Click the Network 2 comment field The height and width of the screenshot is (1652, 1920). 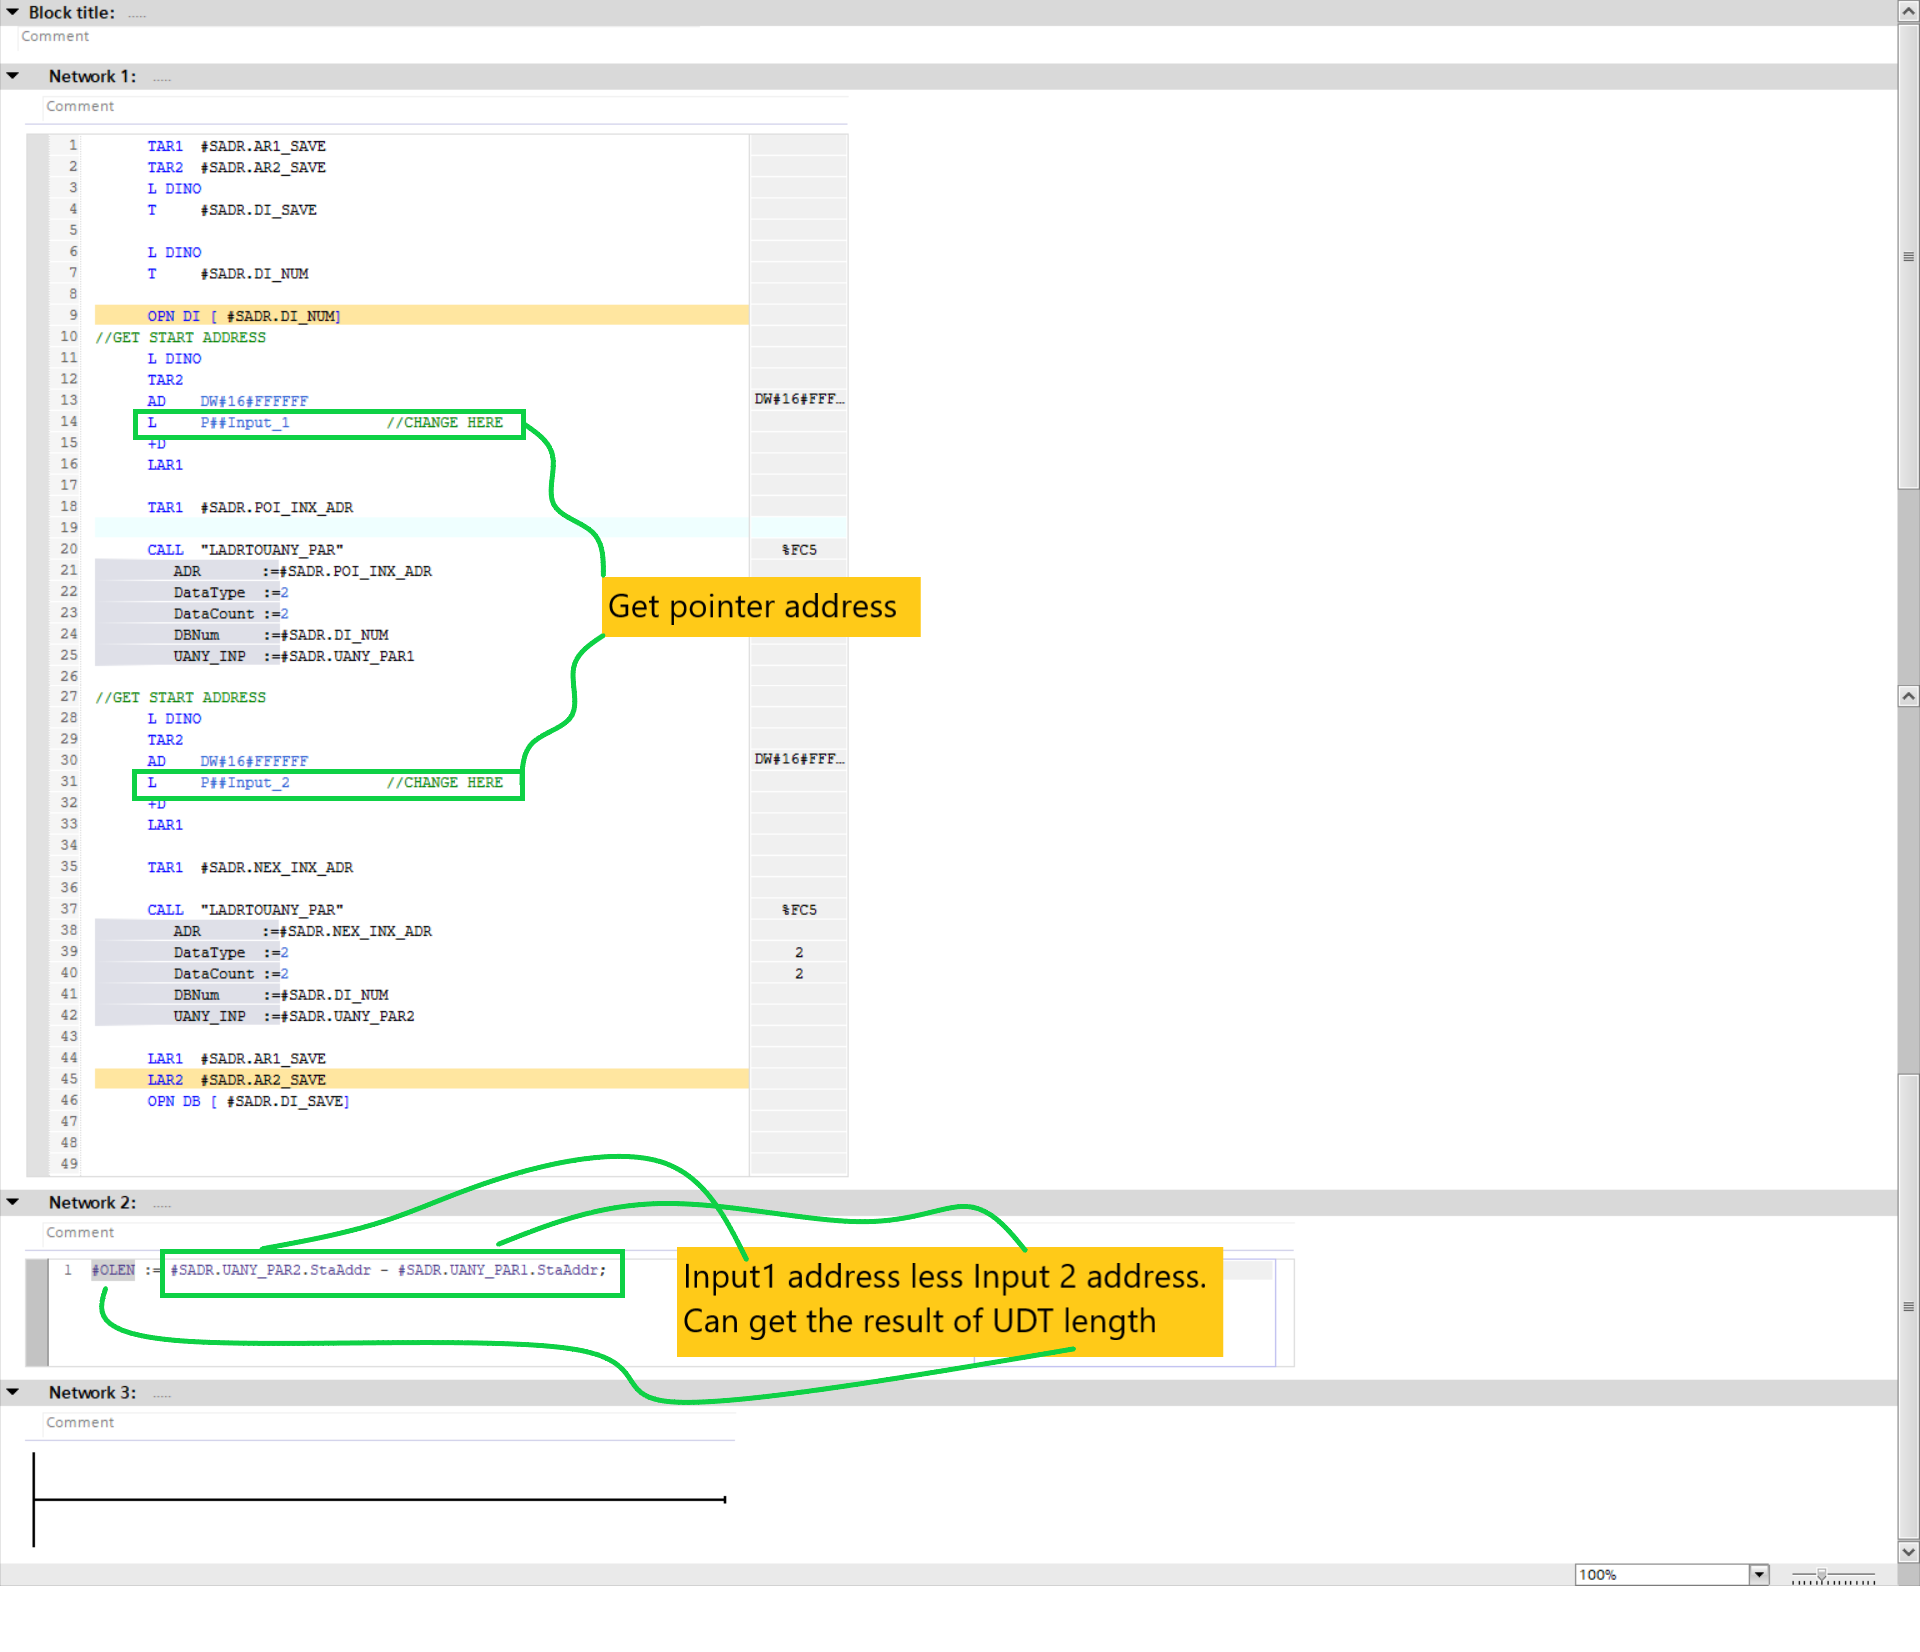click(80, 1232)
